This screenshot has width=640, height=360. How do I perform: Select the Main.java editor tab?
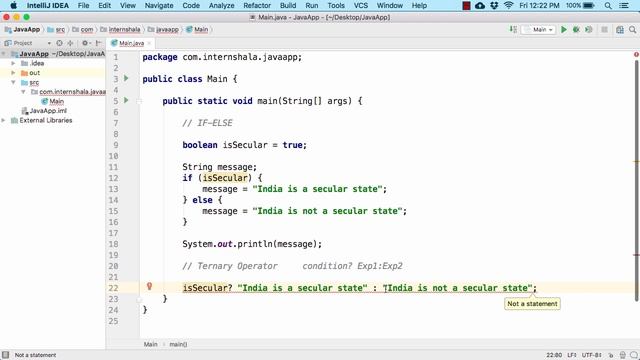click(131, 43)
